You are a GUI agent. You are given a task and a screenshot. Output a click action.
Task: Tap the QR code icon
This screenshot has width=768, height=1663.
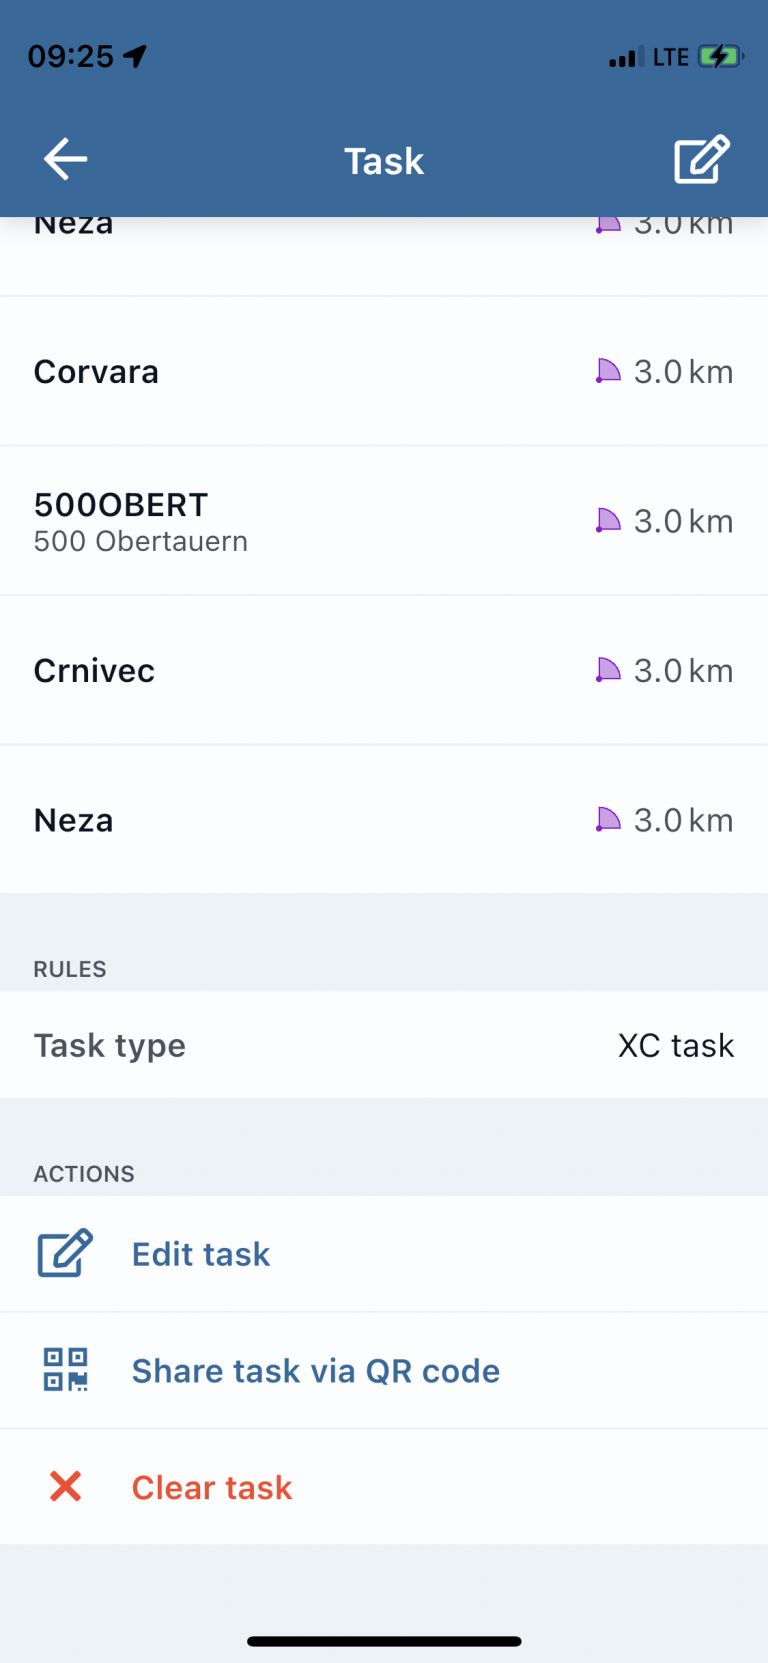coord(65,1370)
